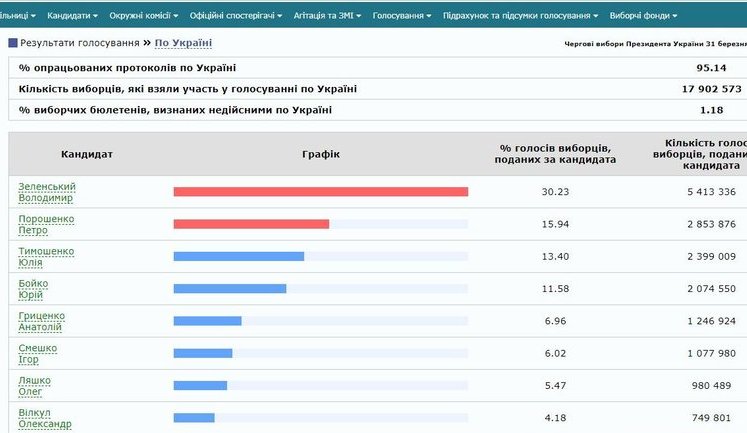
Task: Open the Голосування dropdown menu
Action: [402, 16]
